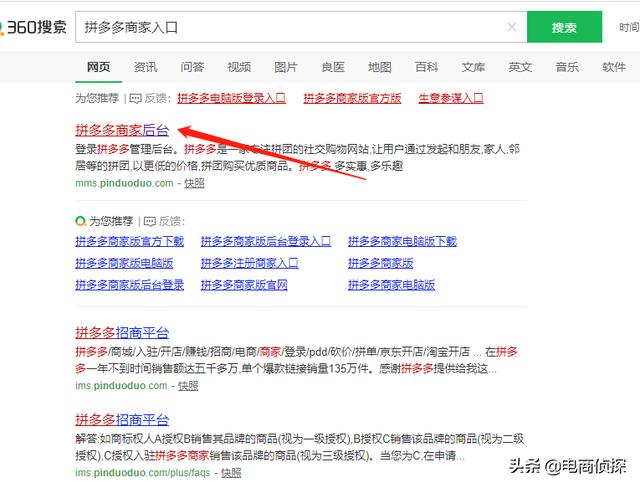Image resolution: width=640 pixels, height=488 pixels.
Task: Open related search 拼多多商家版官网
Action: (x=244, y=285)
